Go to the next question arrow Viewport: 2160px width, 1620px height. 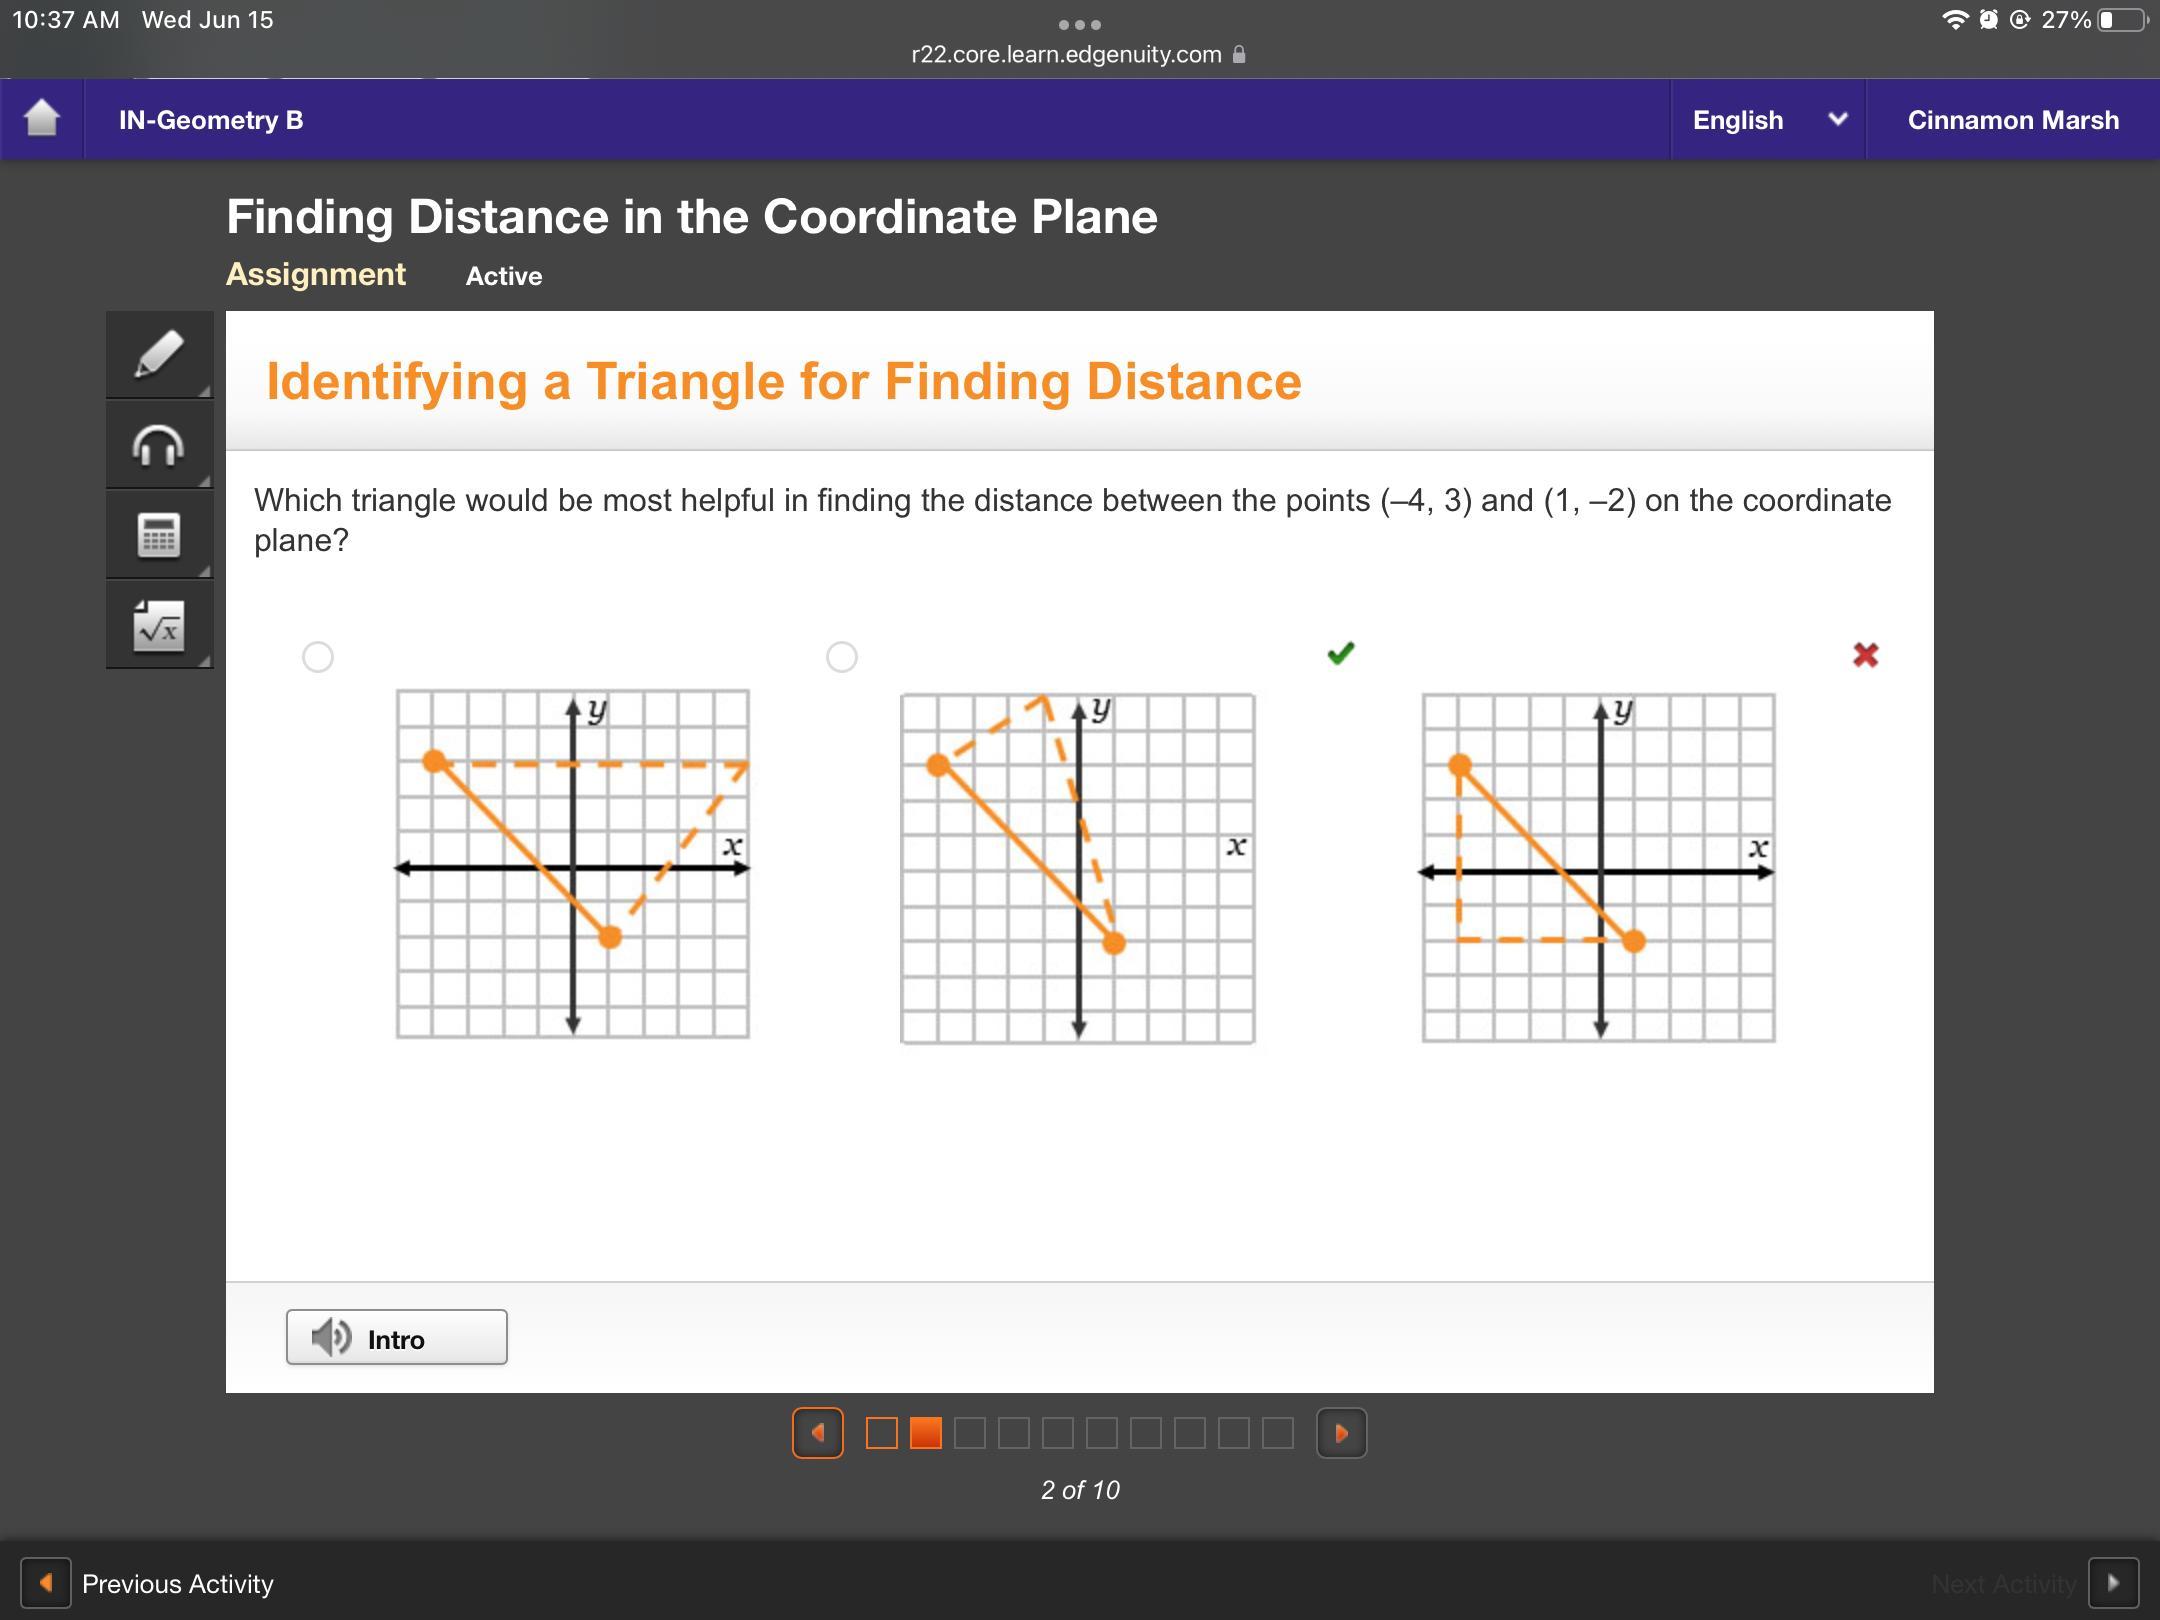pyautogui.click(x=1341, y=1433)
